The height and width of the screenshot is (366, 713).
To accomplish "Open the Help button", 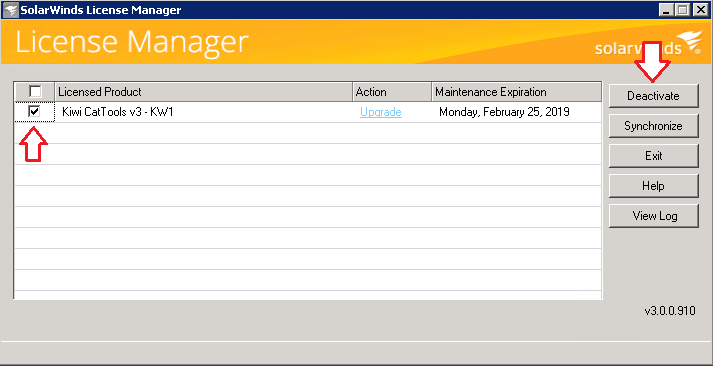I will coord(653,186).
